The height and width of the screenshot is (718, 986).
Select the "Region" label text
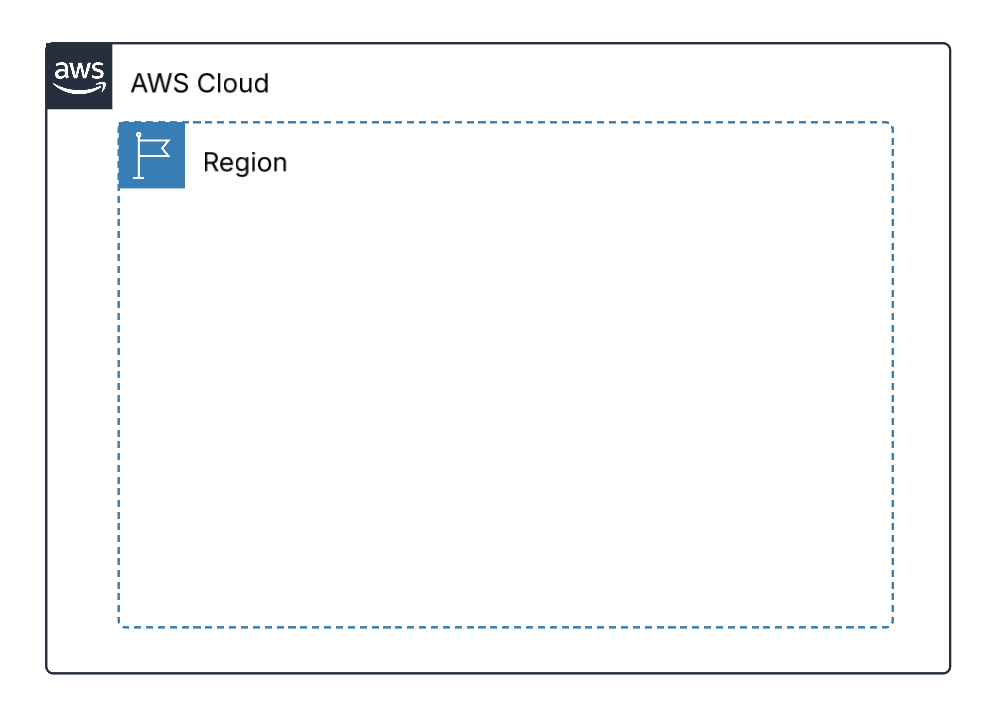click(245, 163)
